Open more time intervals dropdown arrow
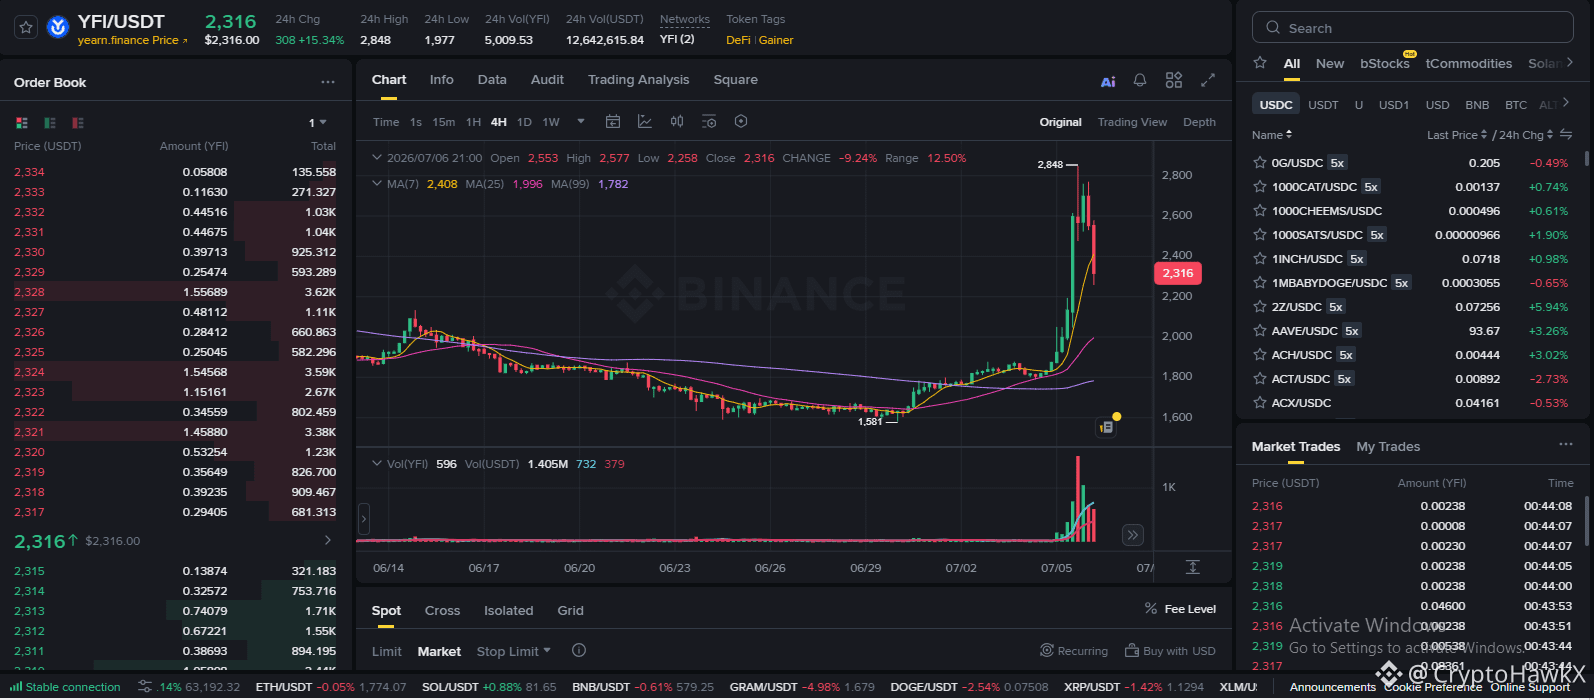Image resolution: width=1594 pixels, height=700 pixels. (581, 122)
